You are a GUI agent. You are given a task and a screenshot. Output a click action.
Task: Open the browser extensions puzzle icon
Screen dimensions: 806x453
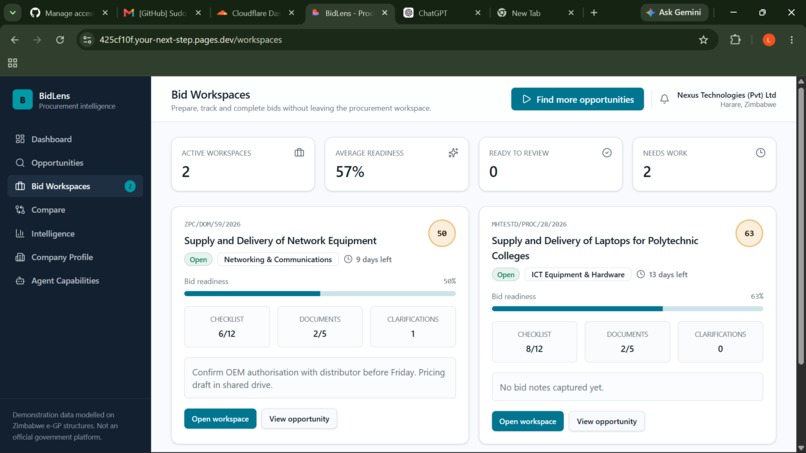tap(735, 40)
